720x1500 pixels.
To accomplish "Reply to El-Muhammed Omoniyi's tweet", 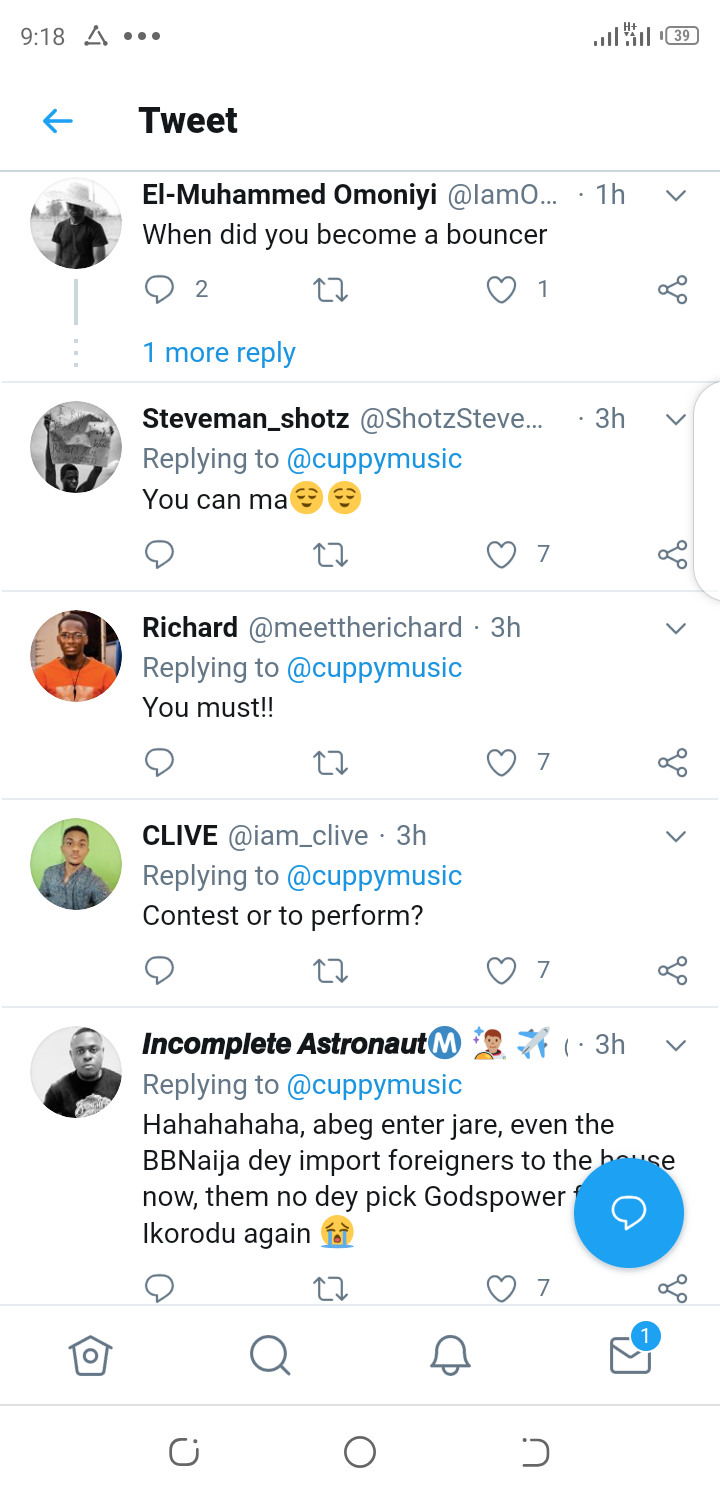I will (160, 290).
